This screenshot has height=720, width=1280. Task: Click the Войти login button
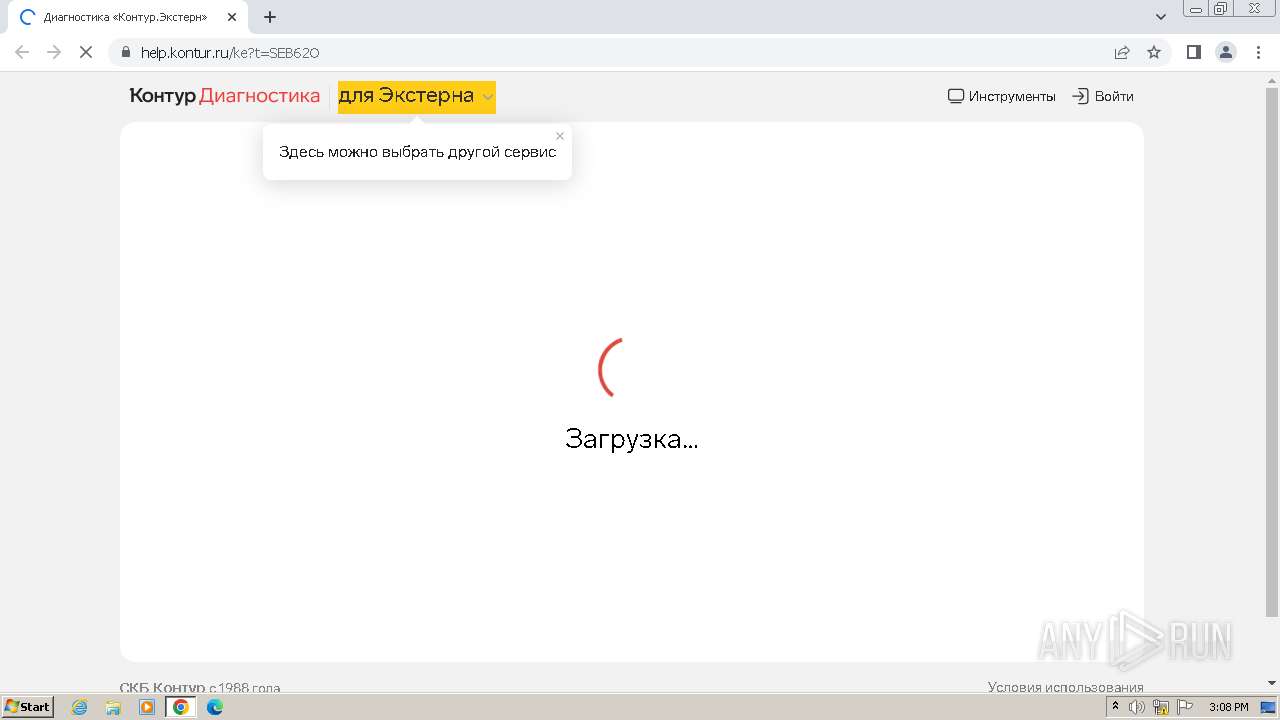tap(1103, 96)
